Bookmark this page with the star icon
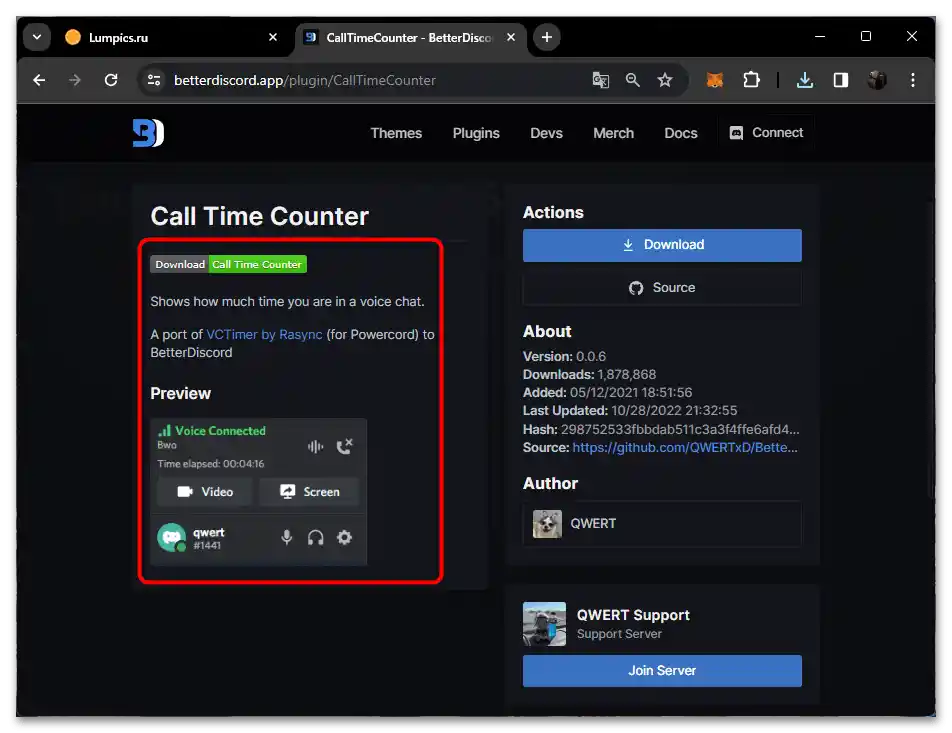 665,80
